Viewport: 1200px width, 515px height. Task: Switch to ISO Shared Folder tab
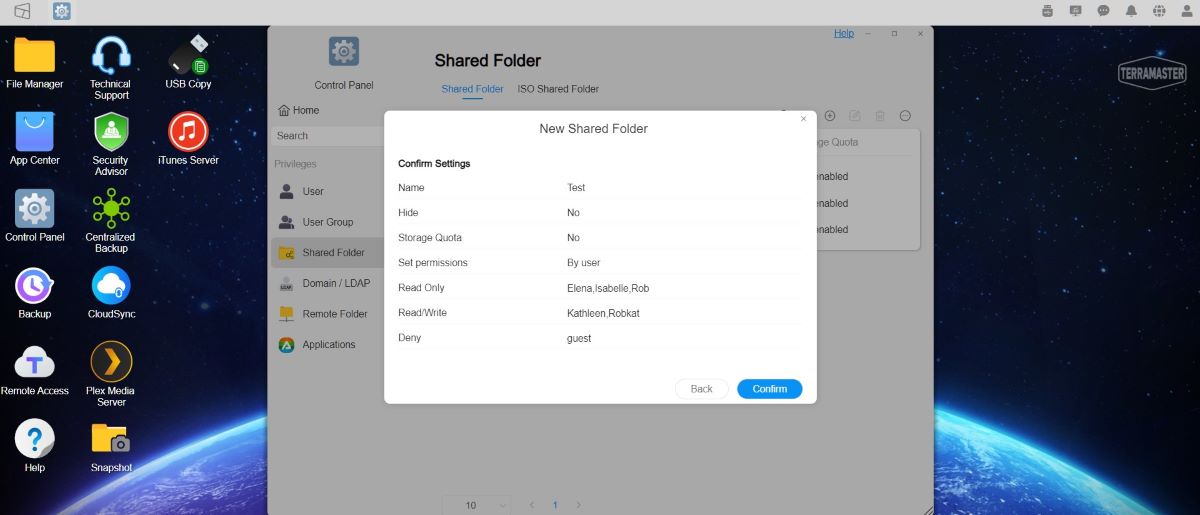[558, 89]
